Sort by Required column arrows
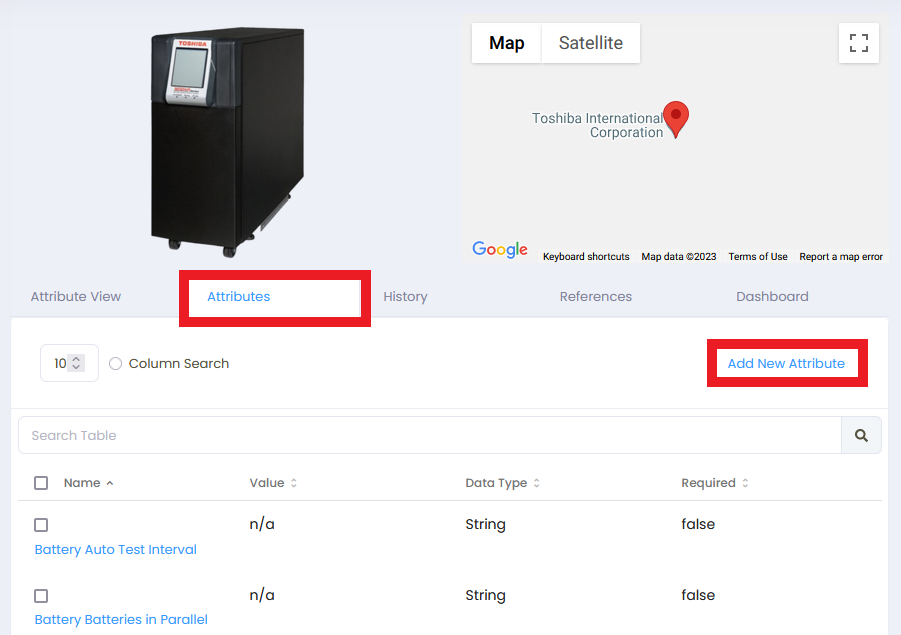Screen dimensions: 901x635 pos(745,483)
